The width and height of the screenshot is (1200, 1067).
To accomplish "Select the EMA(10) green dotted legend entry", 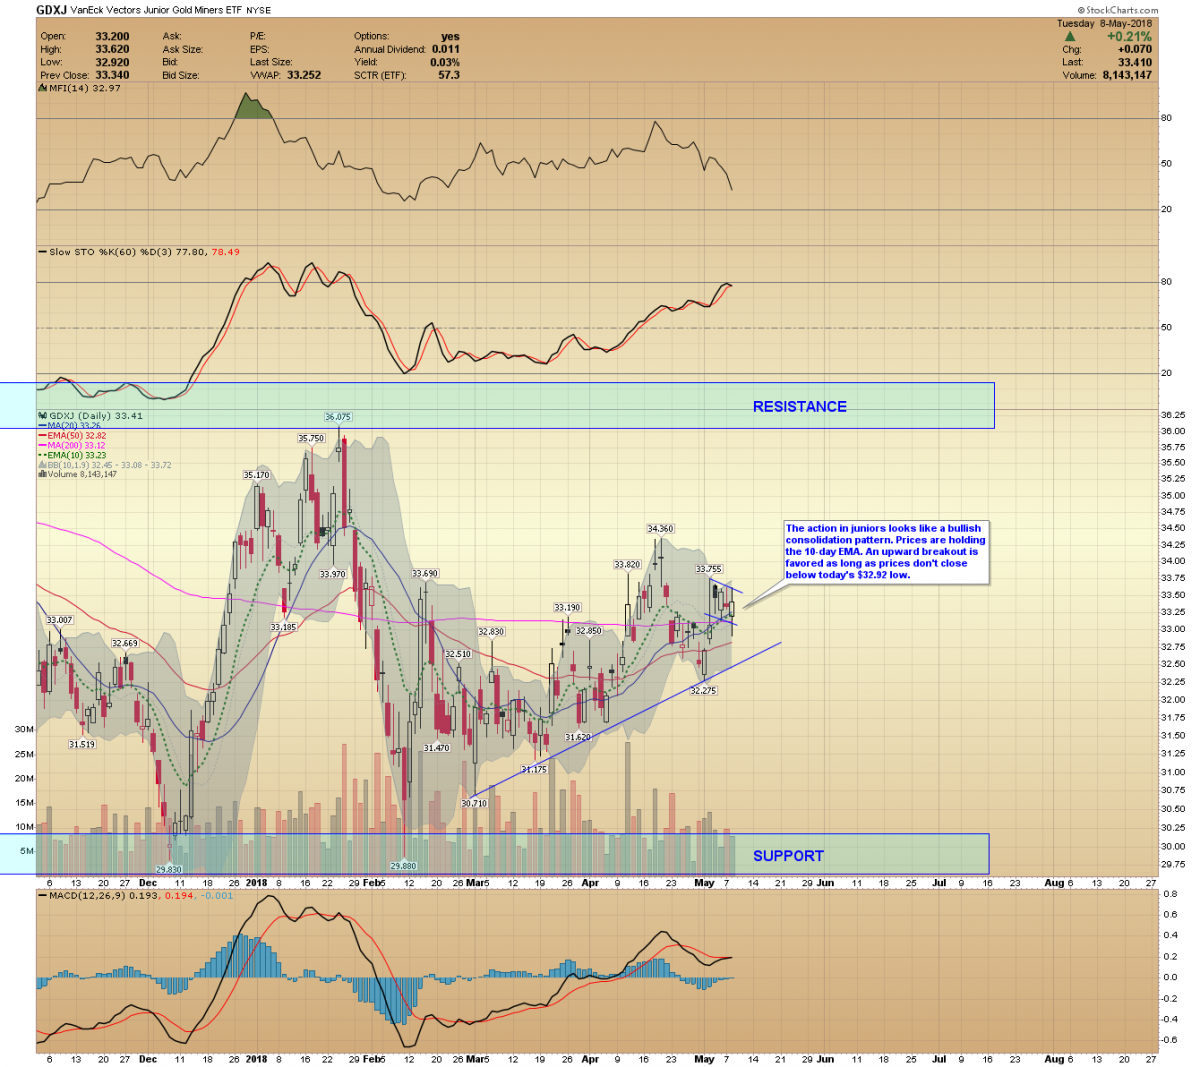I will tap(70, 455).
